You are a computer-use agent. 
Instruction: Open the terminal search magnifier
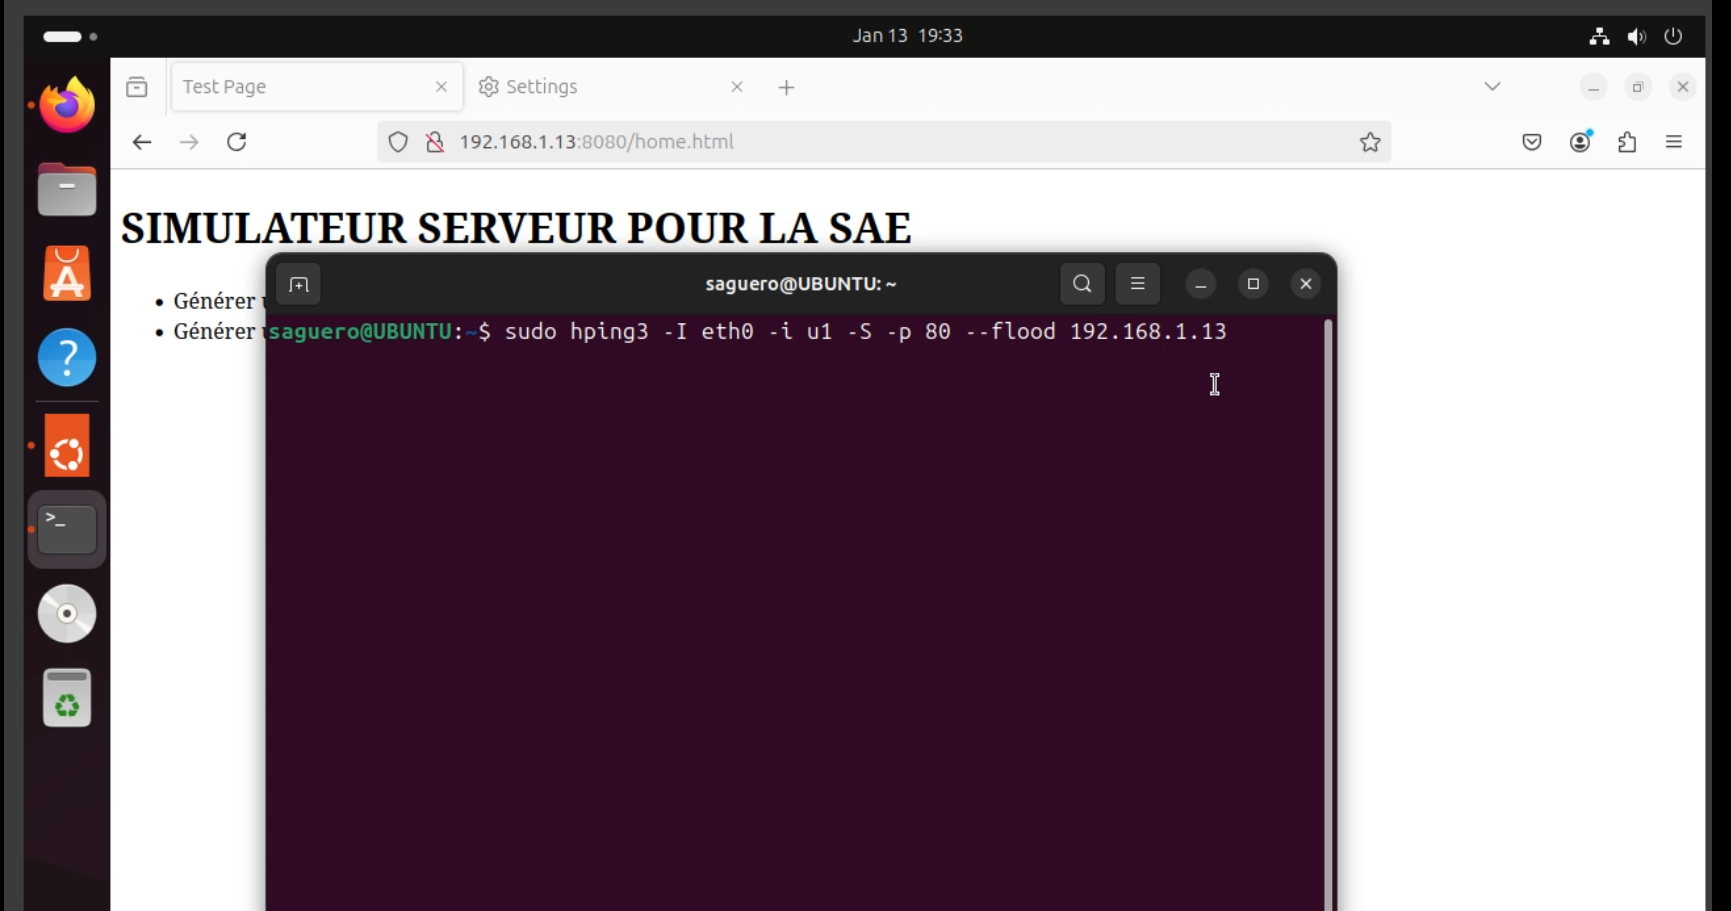click(x=1082, y=284)
